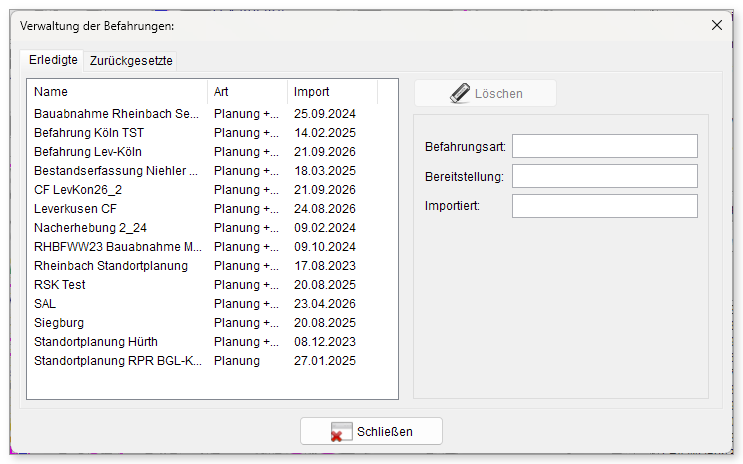Select the Befahrung Köln TST entry
The height and width of the screenshot is (464, 743).
point(212,133)
